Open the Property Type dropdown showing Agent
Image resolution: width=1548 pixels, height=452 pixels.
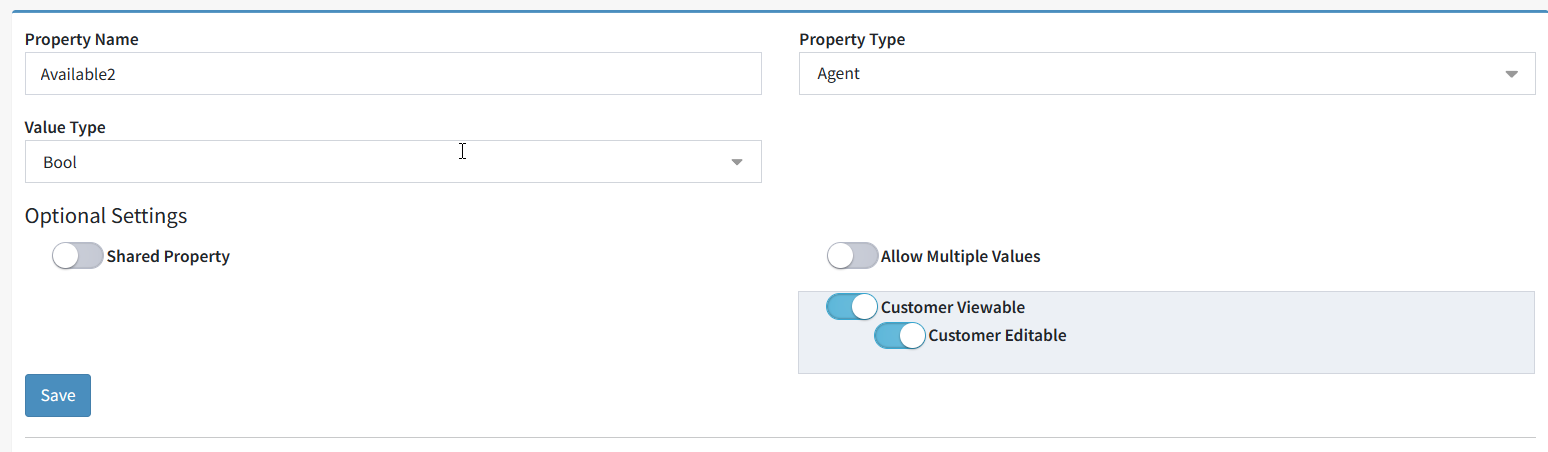point(1167,74)
